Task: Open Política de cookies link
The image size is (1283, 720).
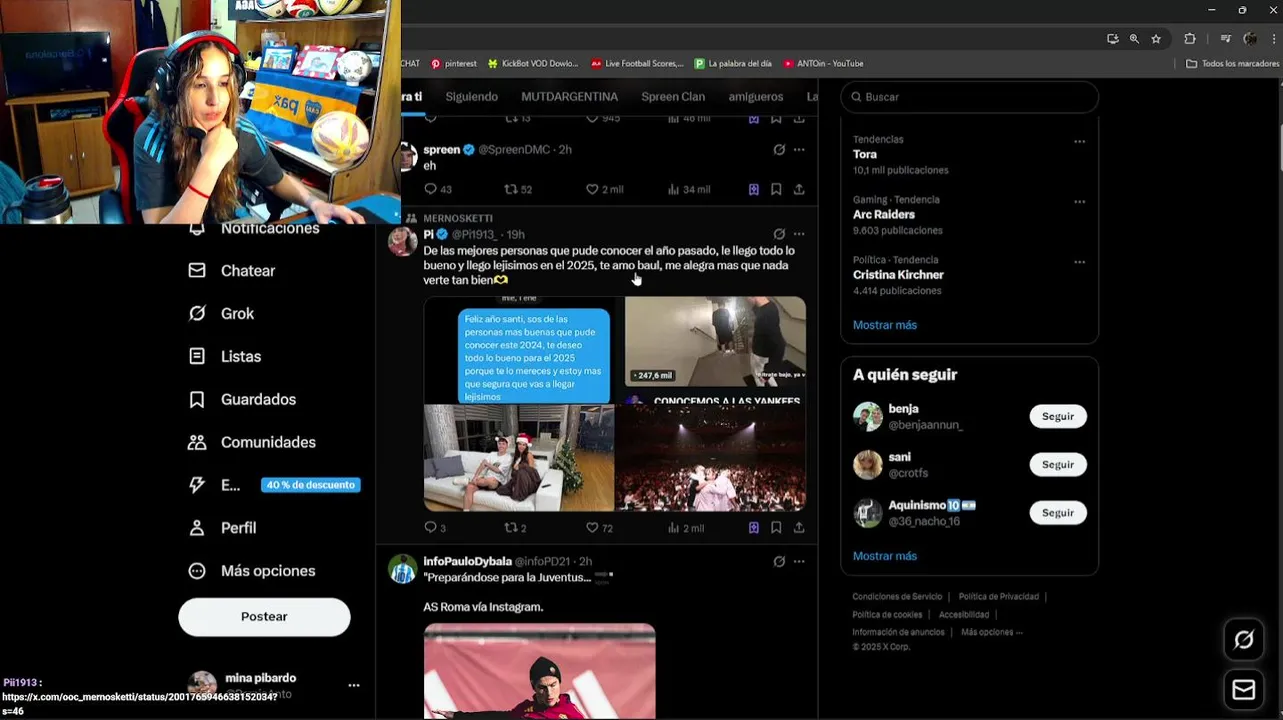Action: 887,615
